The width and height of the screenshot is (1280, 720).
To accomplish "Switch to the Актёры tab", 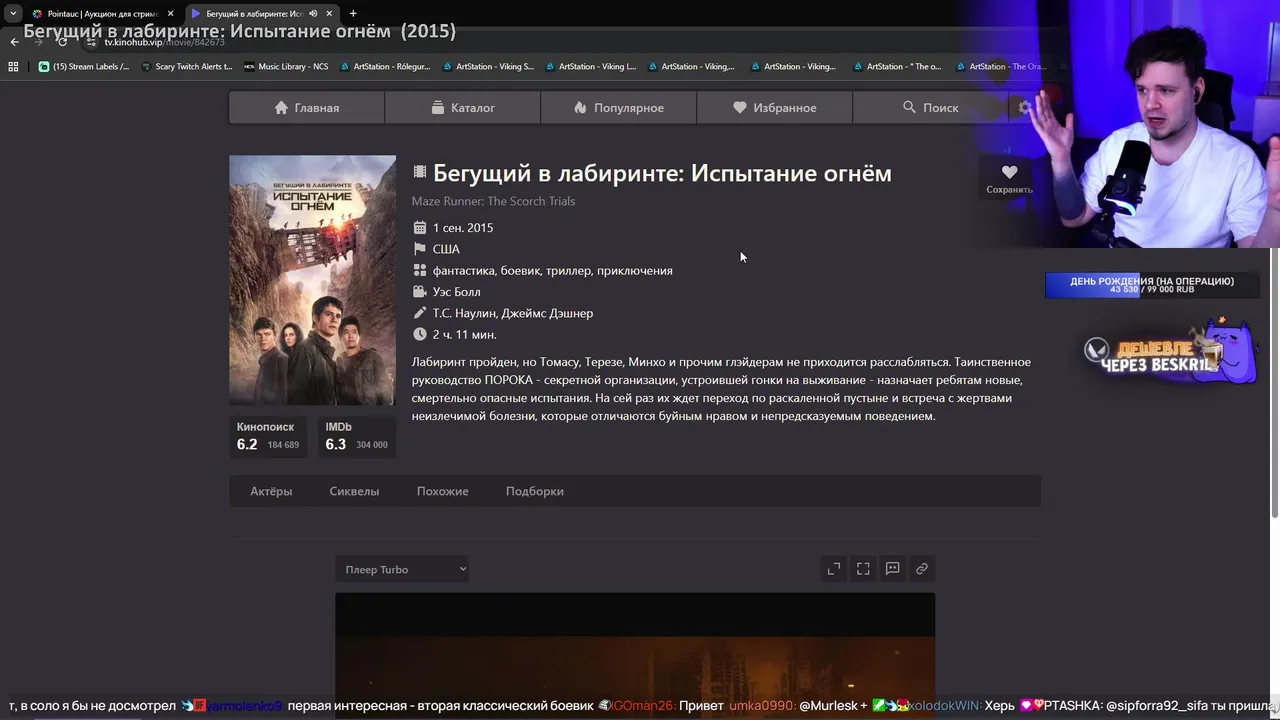I will click(x=271, y=491).
